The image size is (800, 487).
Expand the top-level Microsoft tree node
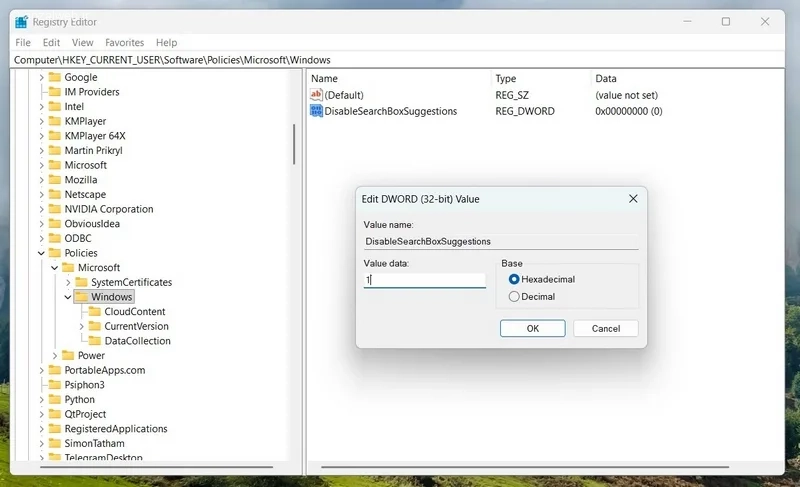point(41,165)
